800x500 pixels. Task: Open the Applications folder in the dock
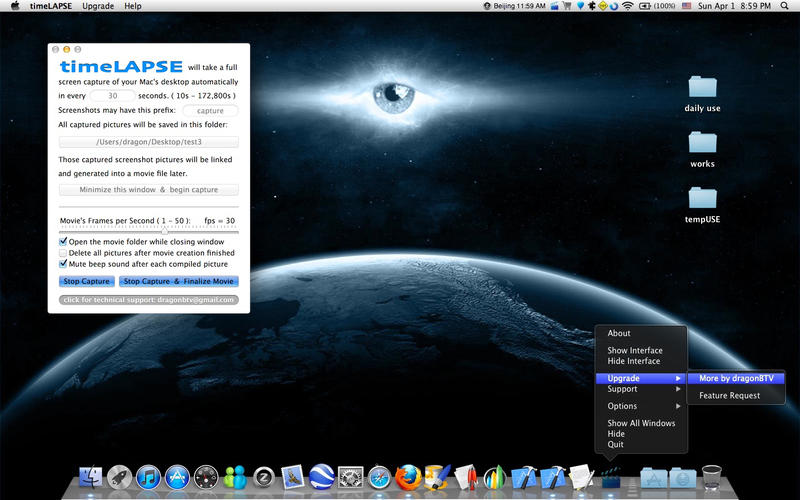pos(654,478)
